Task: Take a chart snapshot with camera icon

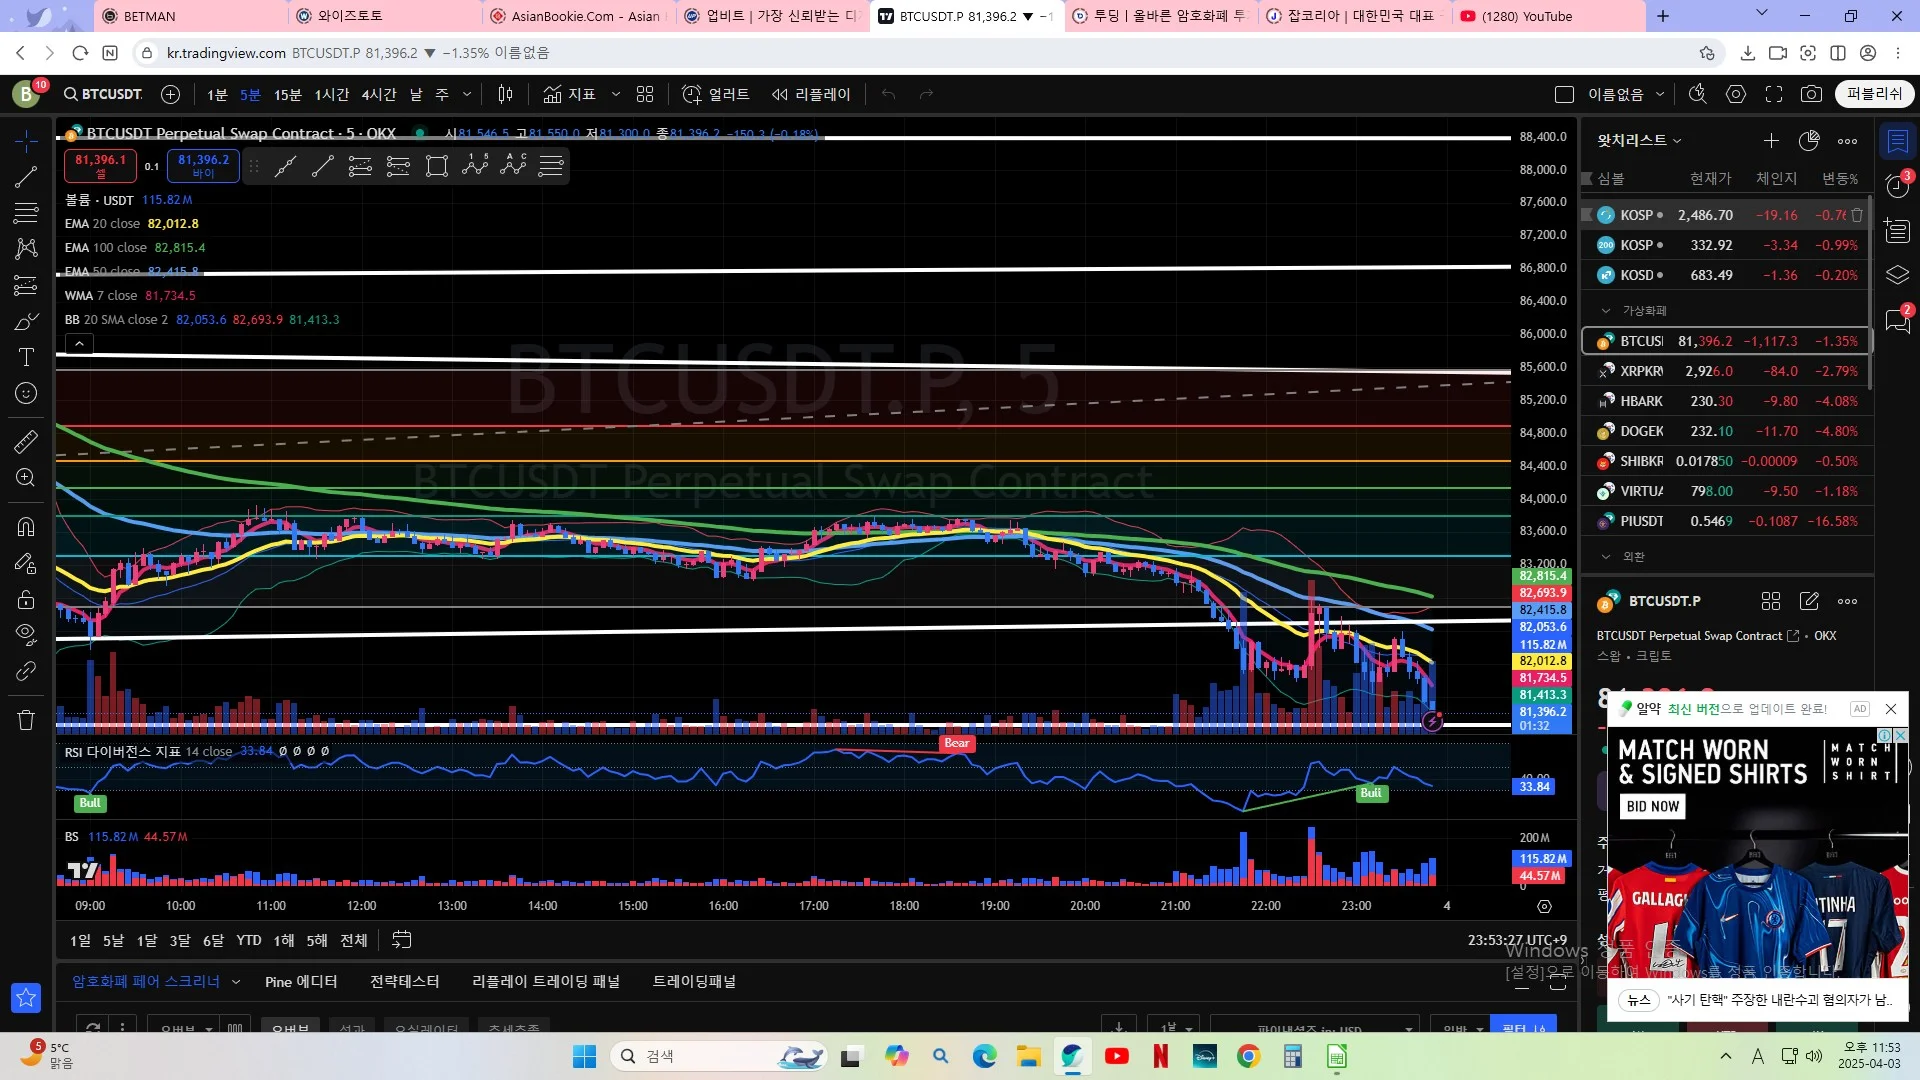Action: (x=1811, y=94)
